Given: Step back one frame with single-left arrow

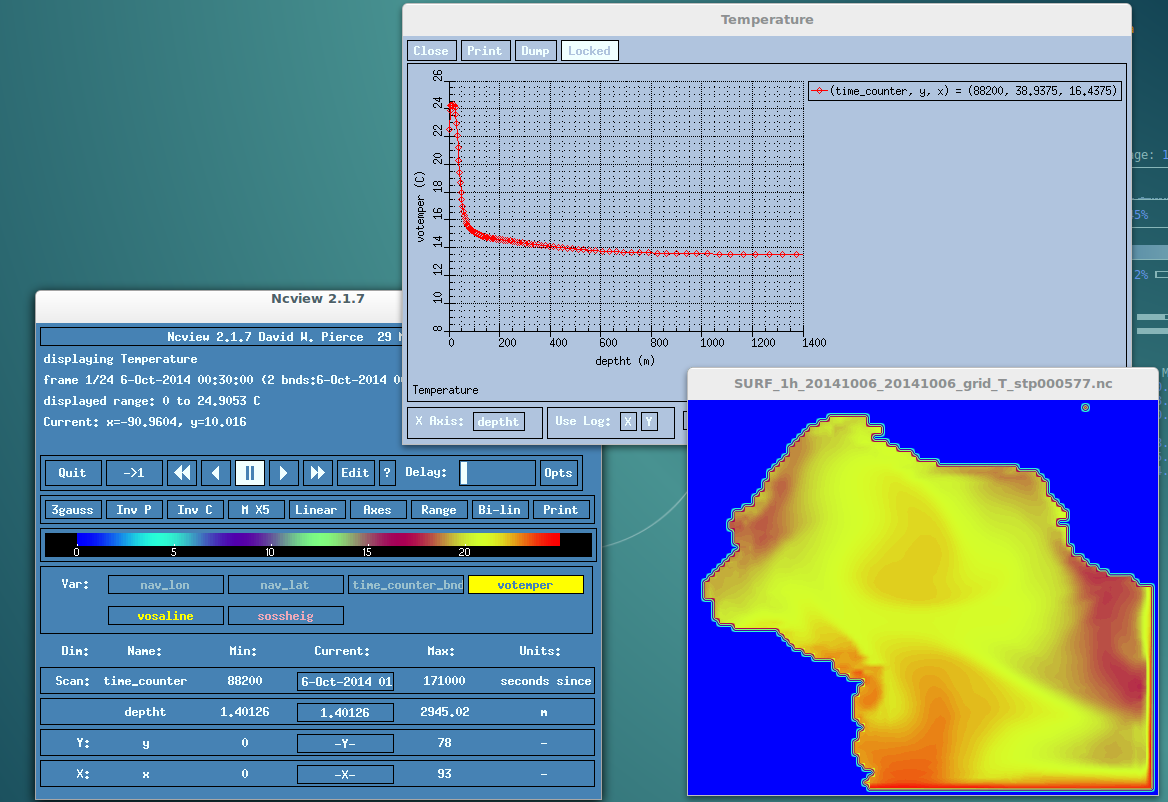Looking at the screenshot, I should [215, 473].
